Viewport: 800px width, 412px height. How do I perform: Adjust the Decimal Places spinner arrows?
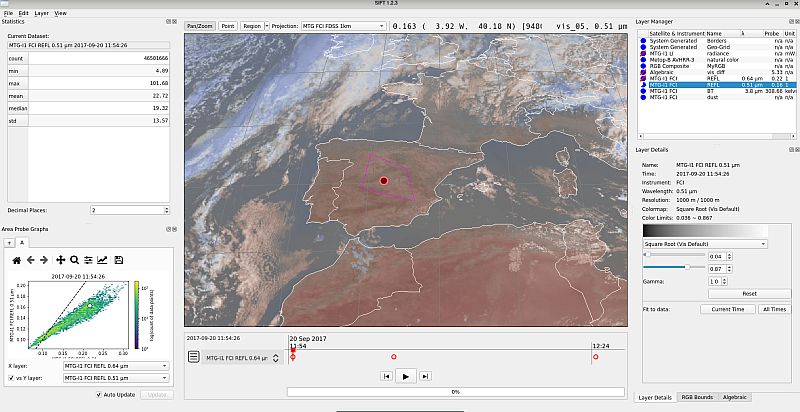[x=166, y=210]
